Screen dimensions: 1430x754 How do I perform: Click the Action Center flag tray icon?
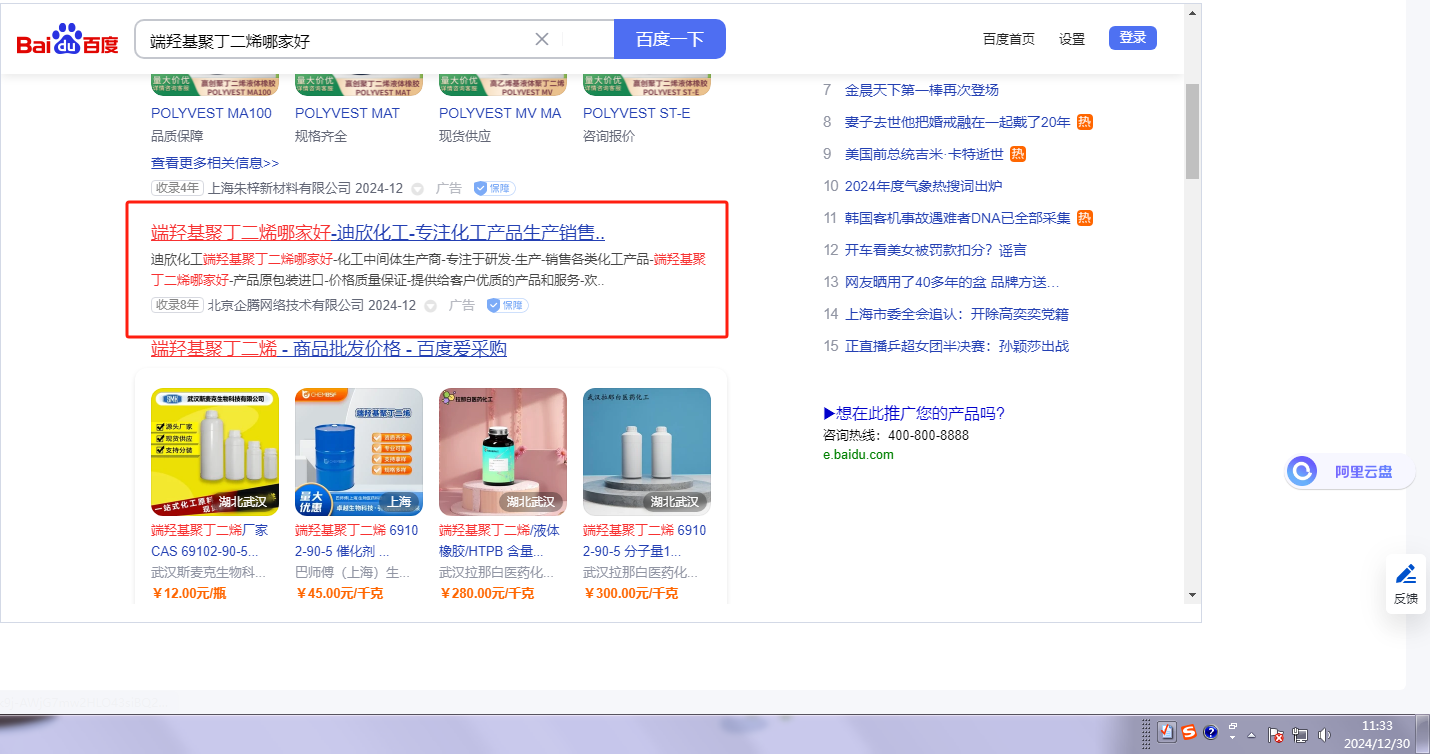pyautogui.click(x=1277, y=734)
